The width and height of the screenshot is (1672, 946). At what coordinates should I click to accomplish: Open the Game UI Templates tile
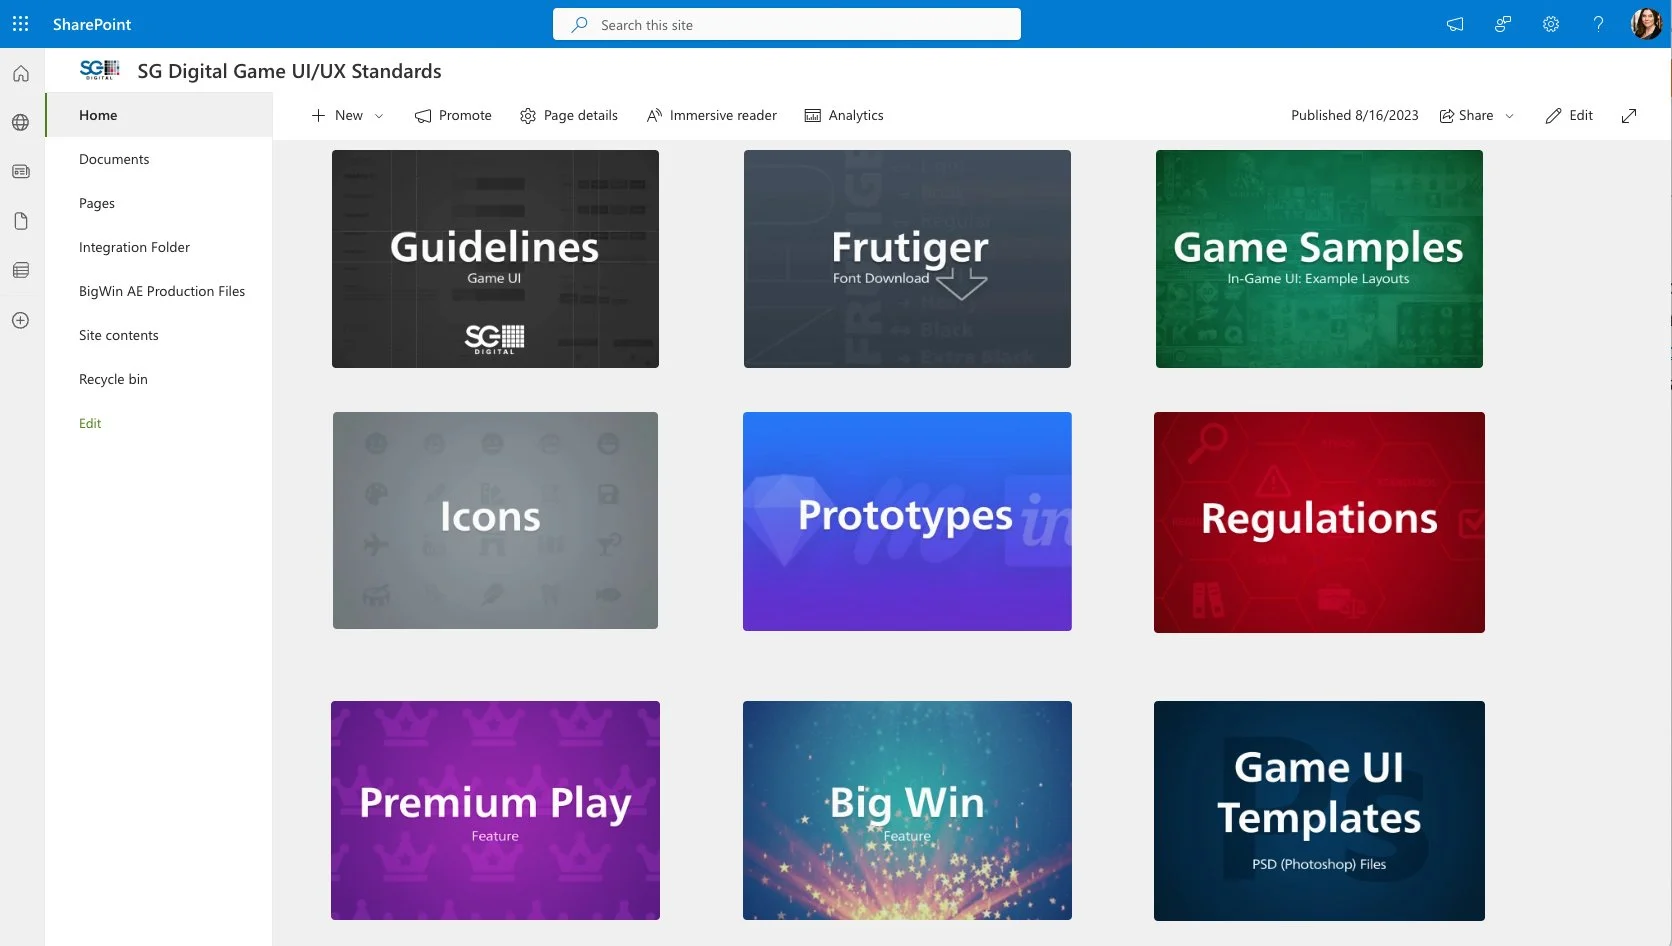[x=1319, y=811]
